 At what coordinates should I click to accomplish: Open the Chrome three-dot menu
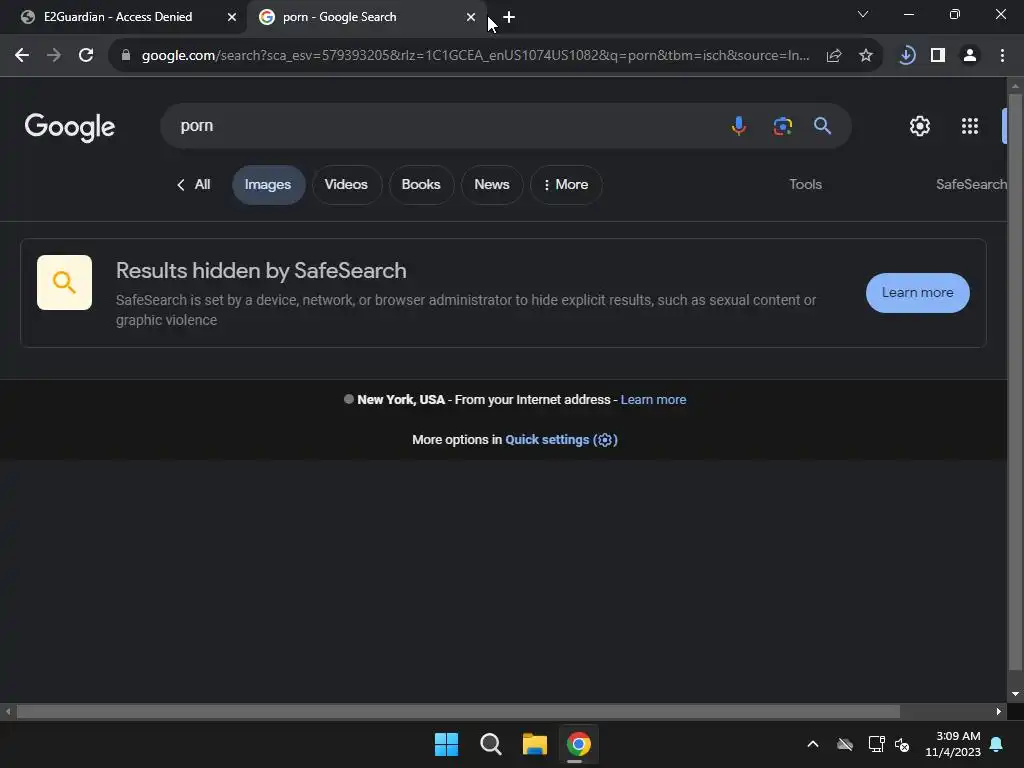[1002, 56]
